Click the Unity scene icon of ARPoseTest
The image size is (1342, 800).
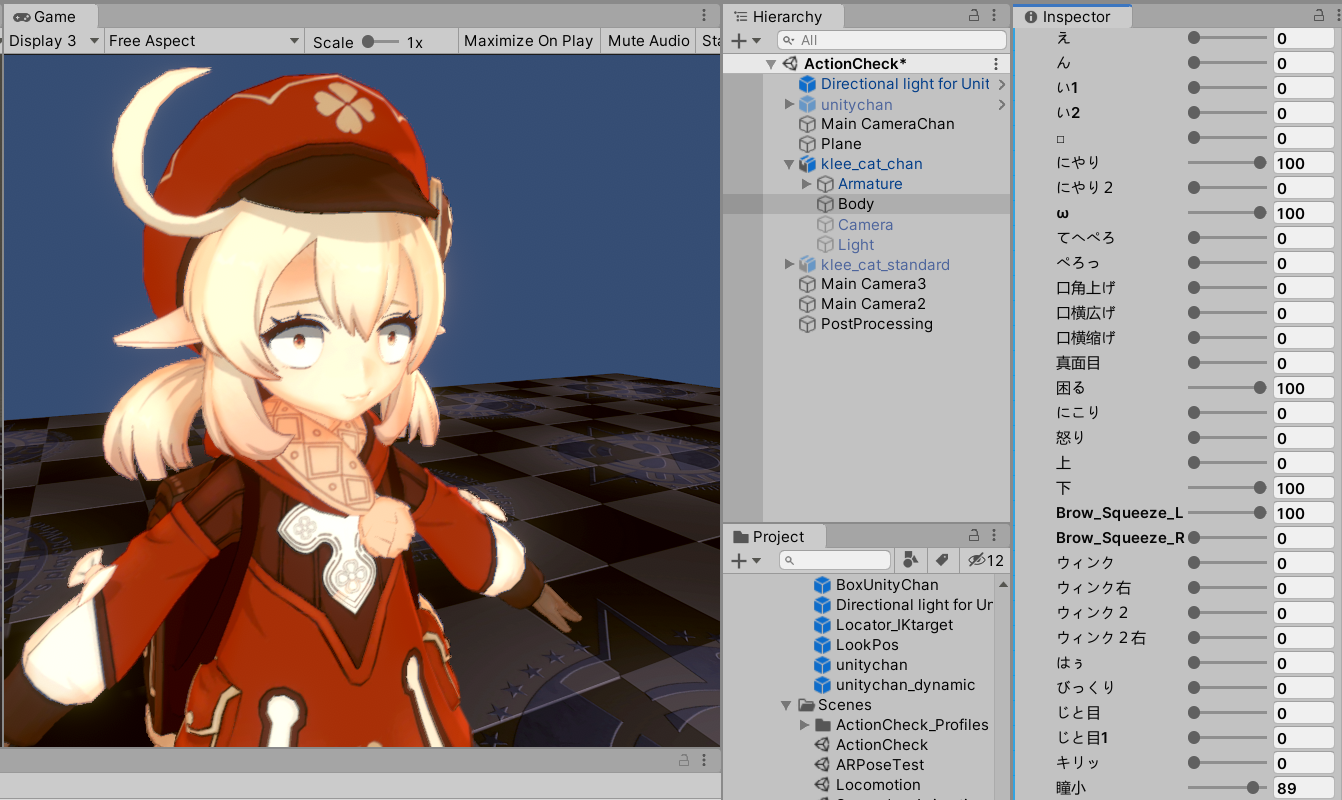click(x=822, y=765)
